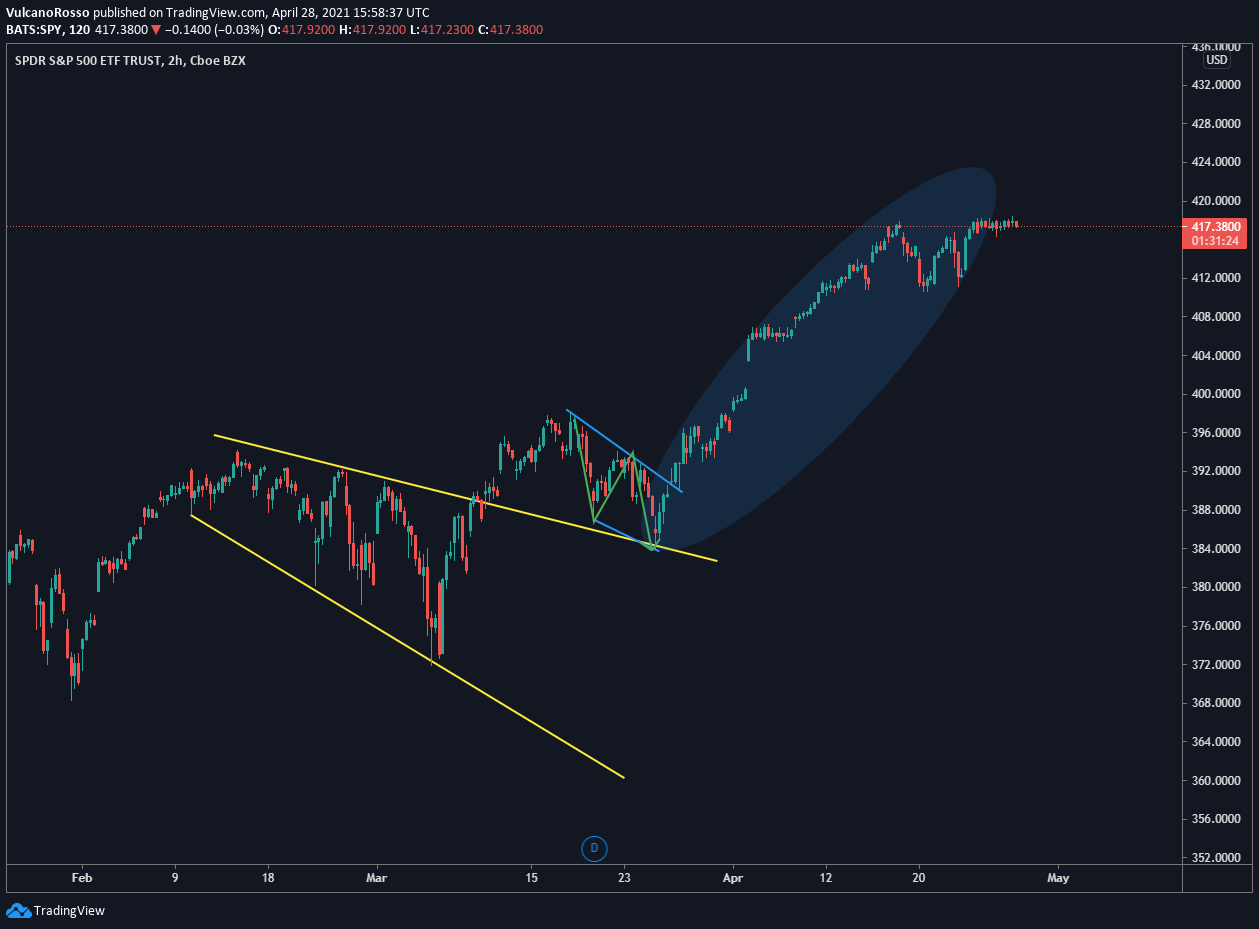Click the 15 date axis label
Viewport: 1259px width, 929px height.
click(531, 878)
